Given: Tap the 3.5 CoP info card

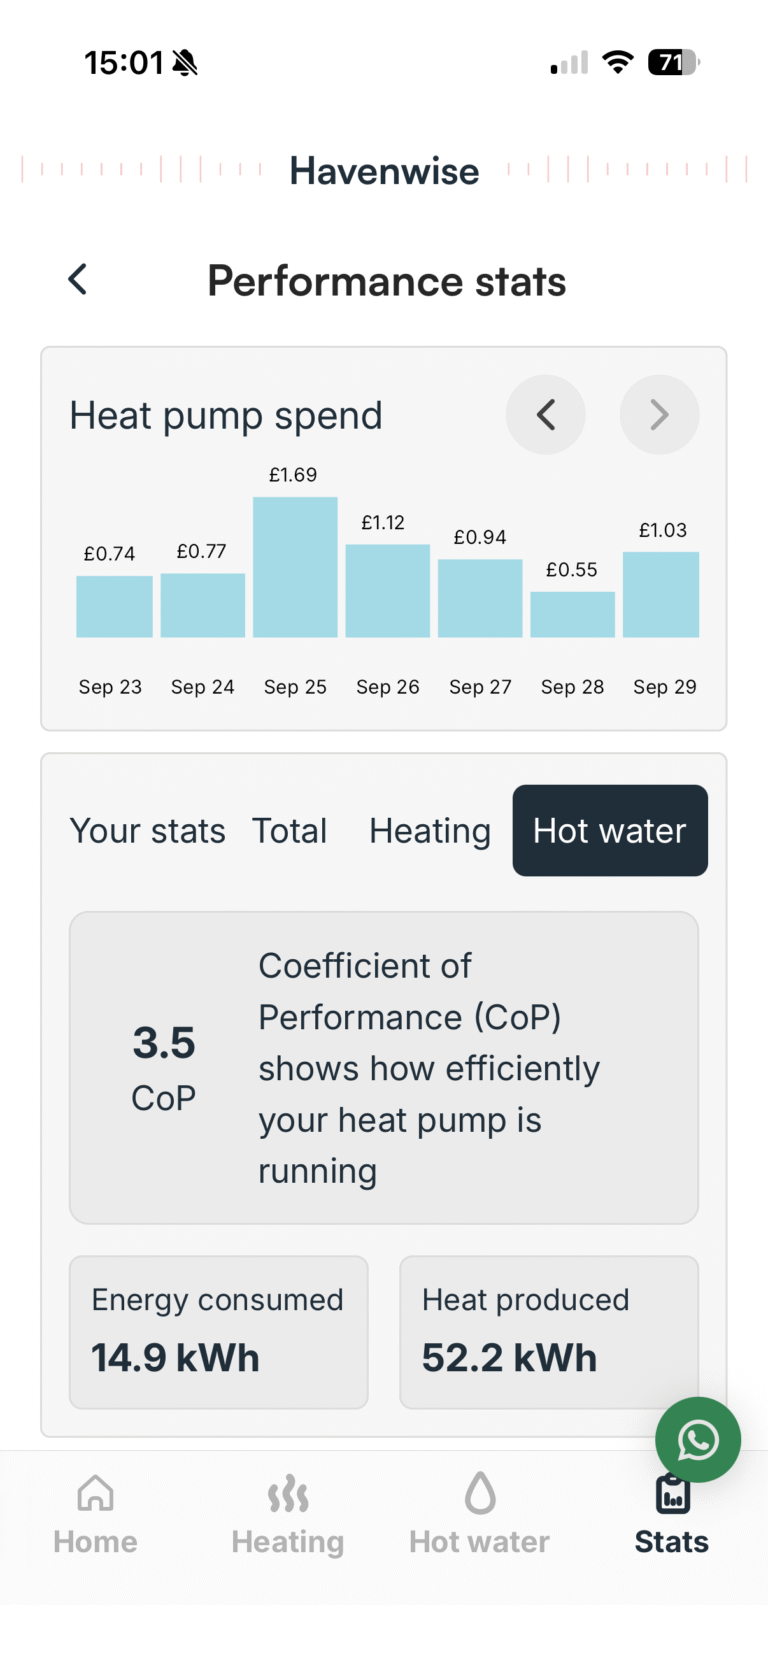Looking at the screenshot, I should pyautogui.click(x=383, y=1068).
